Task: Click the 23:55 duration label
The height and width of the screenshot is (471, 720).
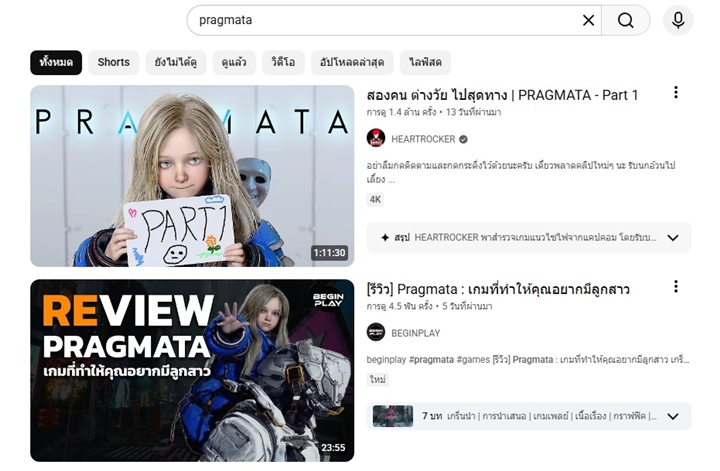Action: pos(333,448)
